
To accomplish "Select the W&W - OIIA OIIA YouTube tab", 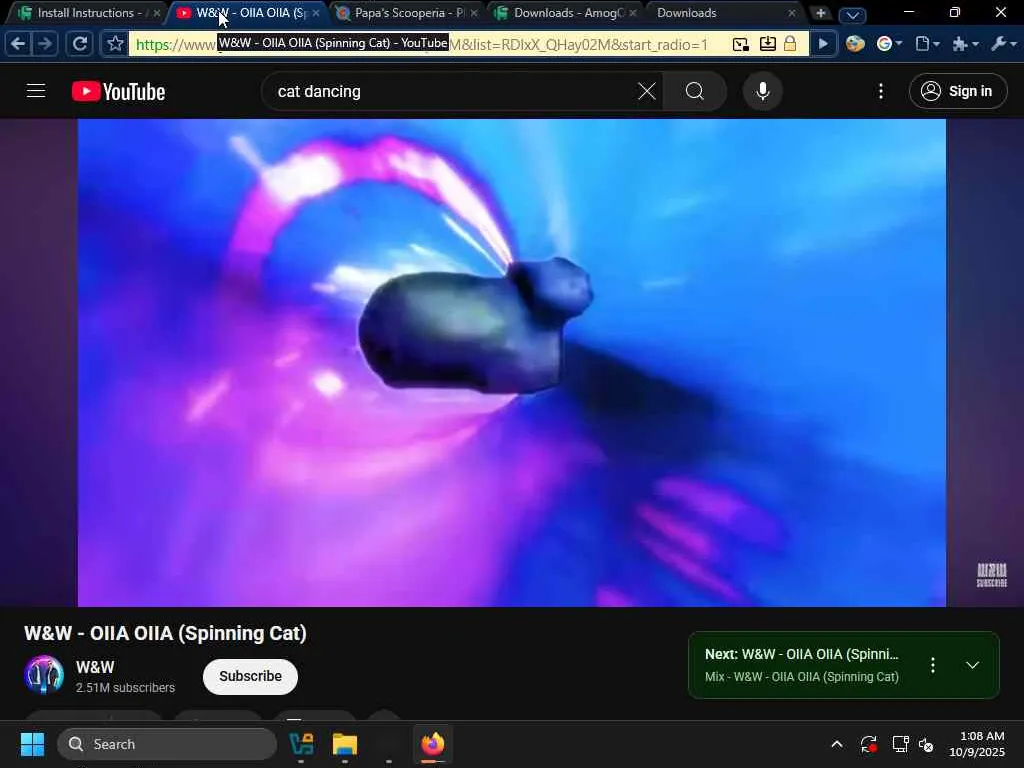I will pos(250,13).
